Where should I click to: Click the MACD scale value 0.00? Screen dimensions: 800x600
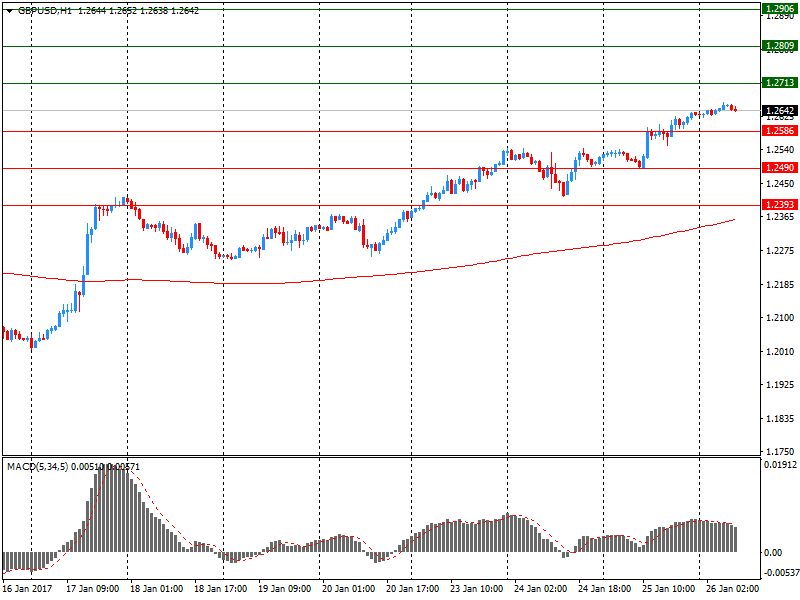coord(773,553)
